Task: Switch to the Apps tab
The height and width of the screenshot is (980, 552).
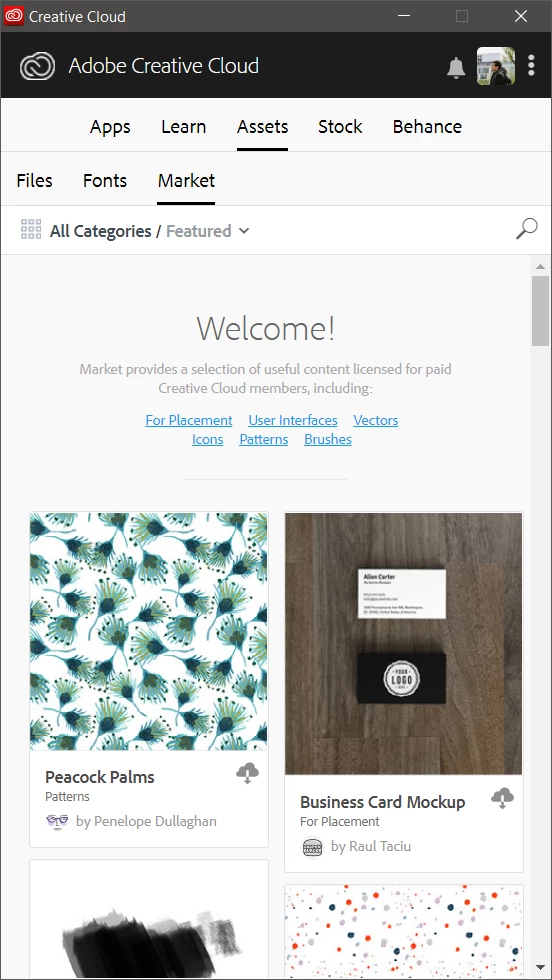Action: coord(110,127)
